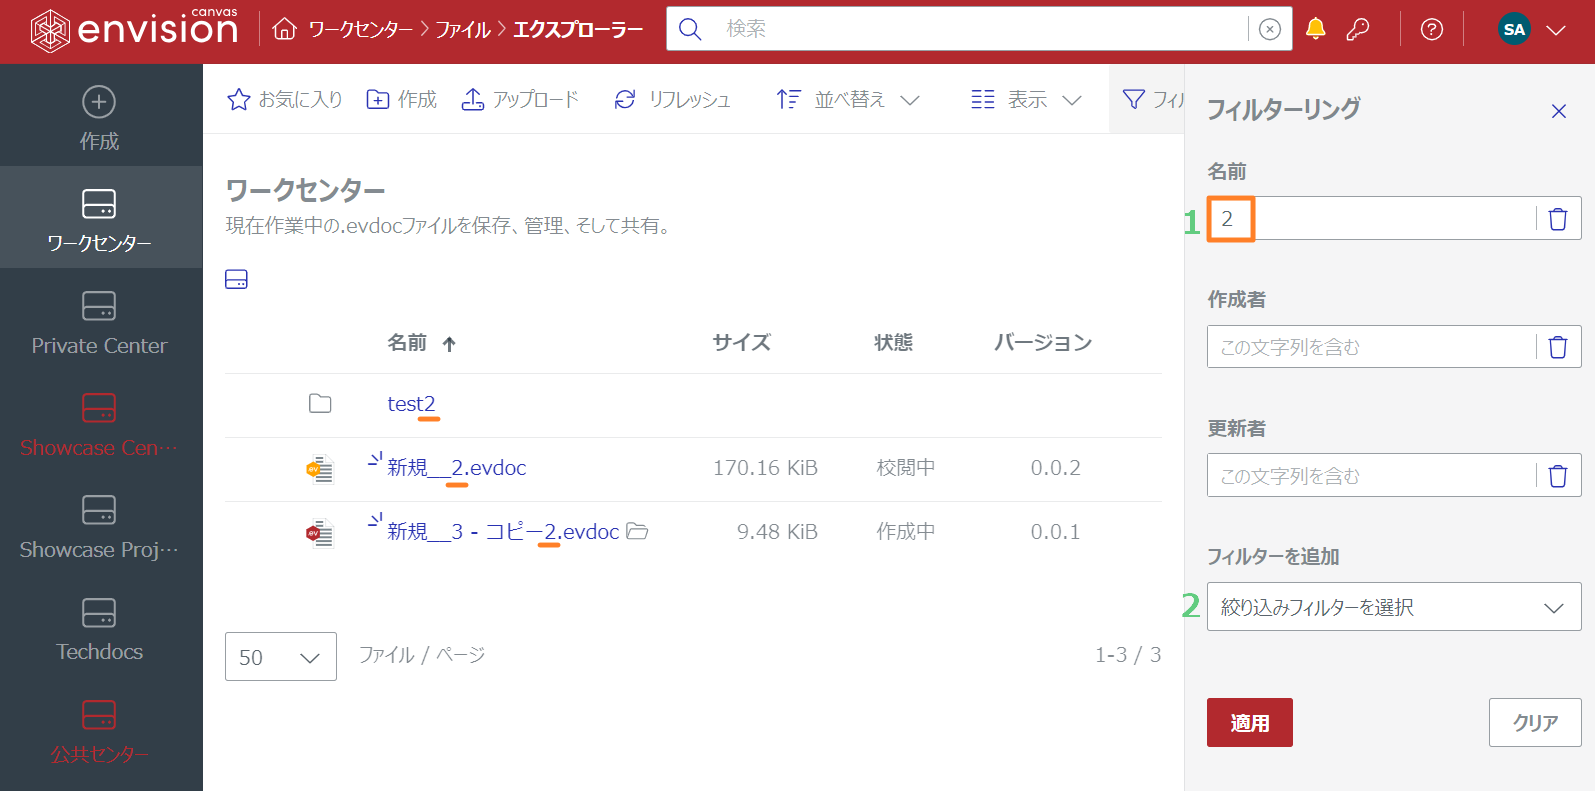Expand the user account menu chevron
The width and height of the screenshot is (1595, 791).
pyautogui.click(x=1556, y=30)
